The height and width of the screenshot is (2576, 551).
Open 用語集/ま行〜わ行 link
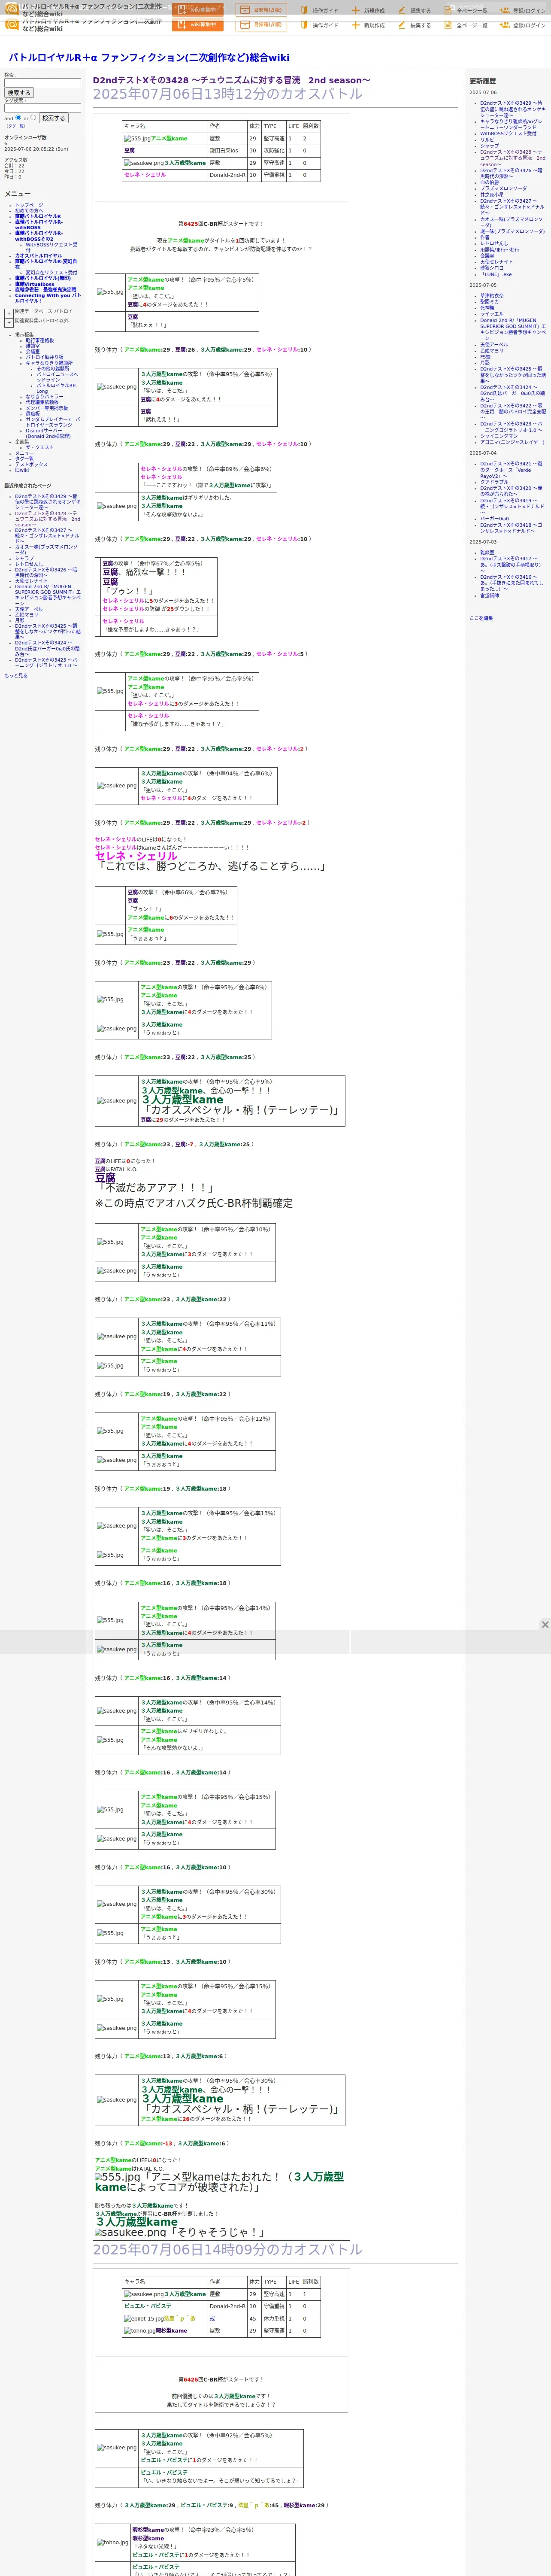[x=499, y=250]
